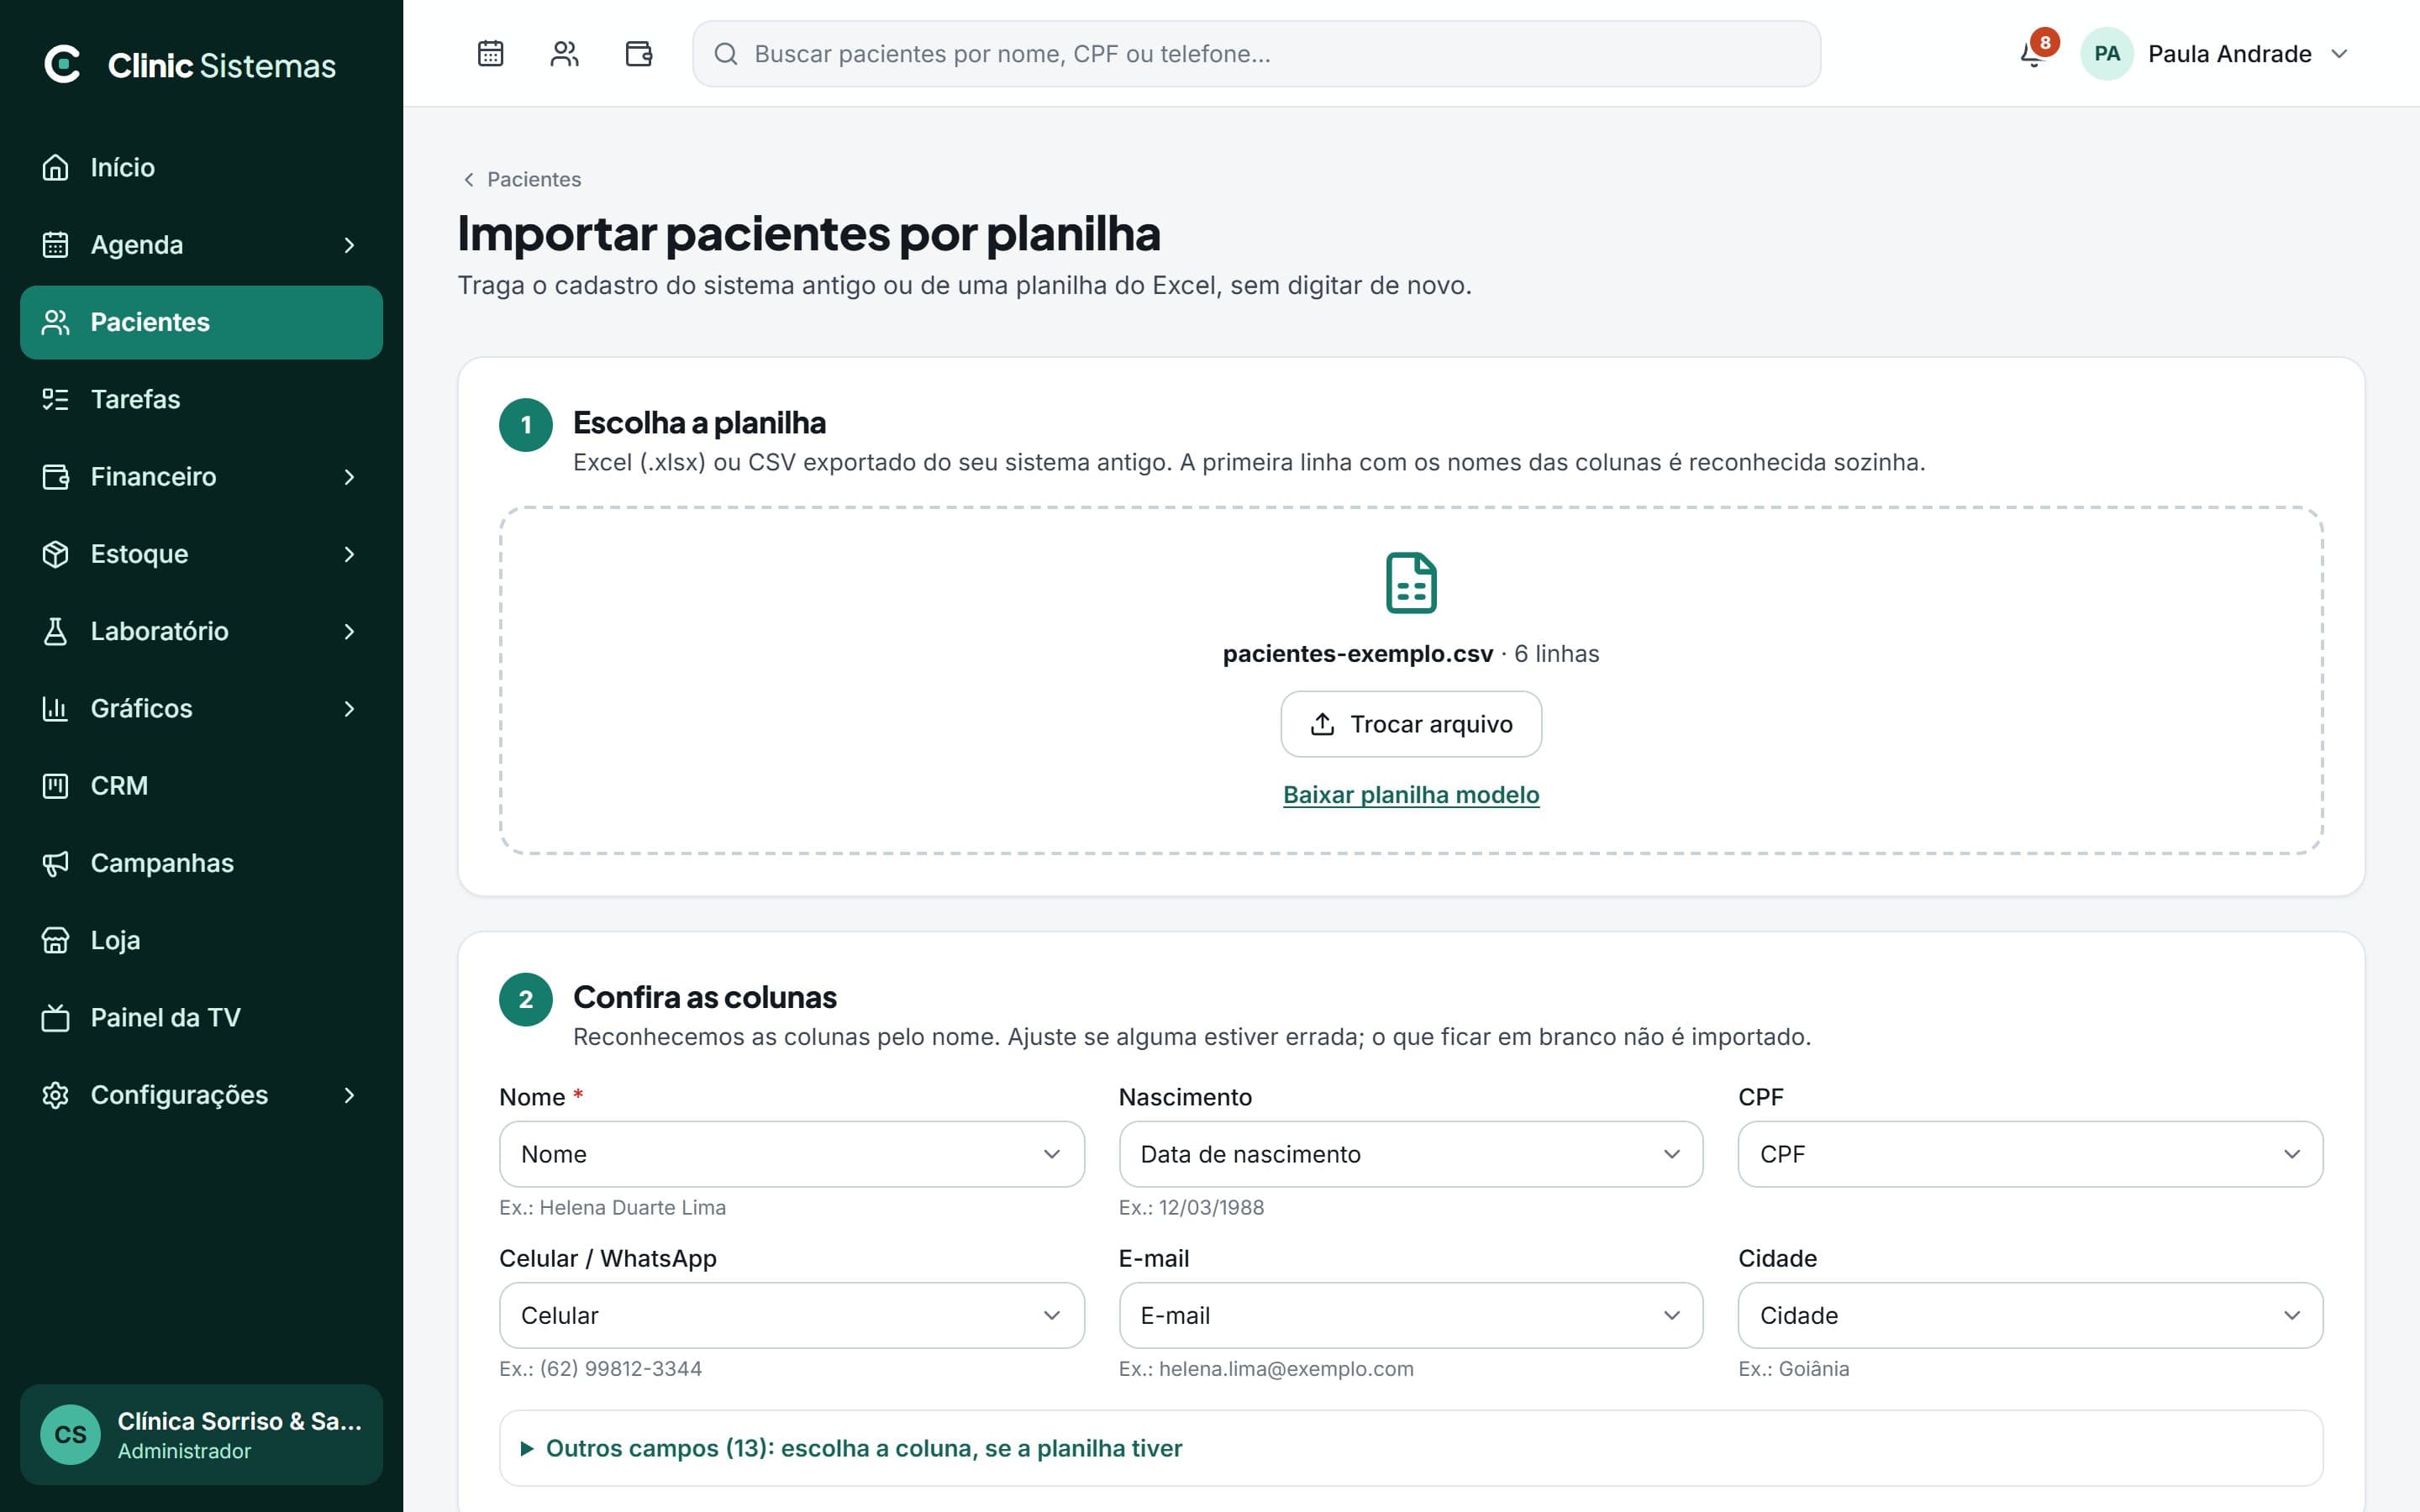Viewport: 2420px width, 1512px height.
Task: Click the Financeiro wallet icon in sidebar
Action: tap(56, 476)
